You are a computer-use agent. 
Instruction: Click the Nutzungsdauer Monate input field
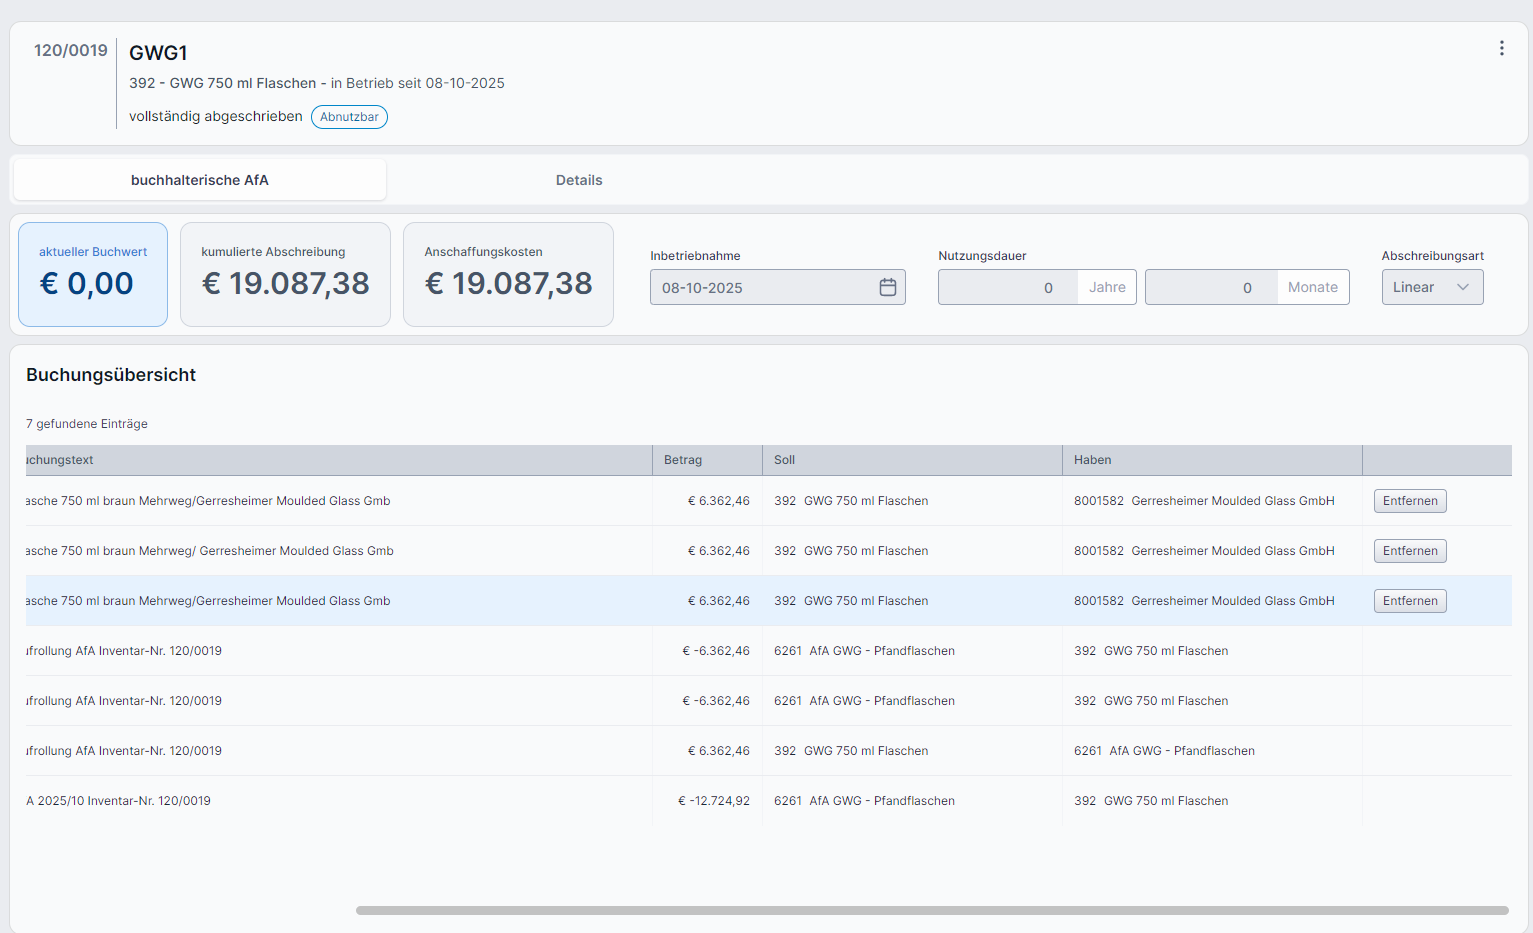pos(1211,287)
